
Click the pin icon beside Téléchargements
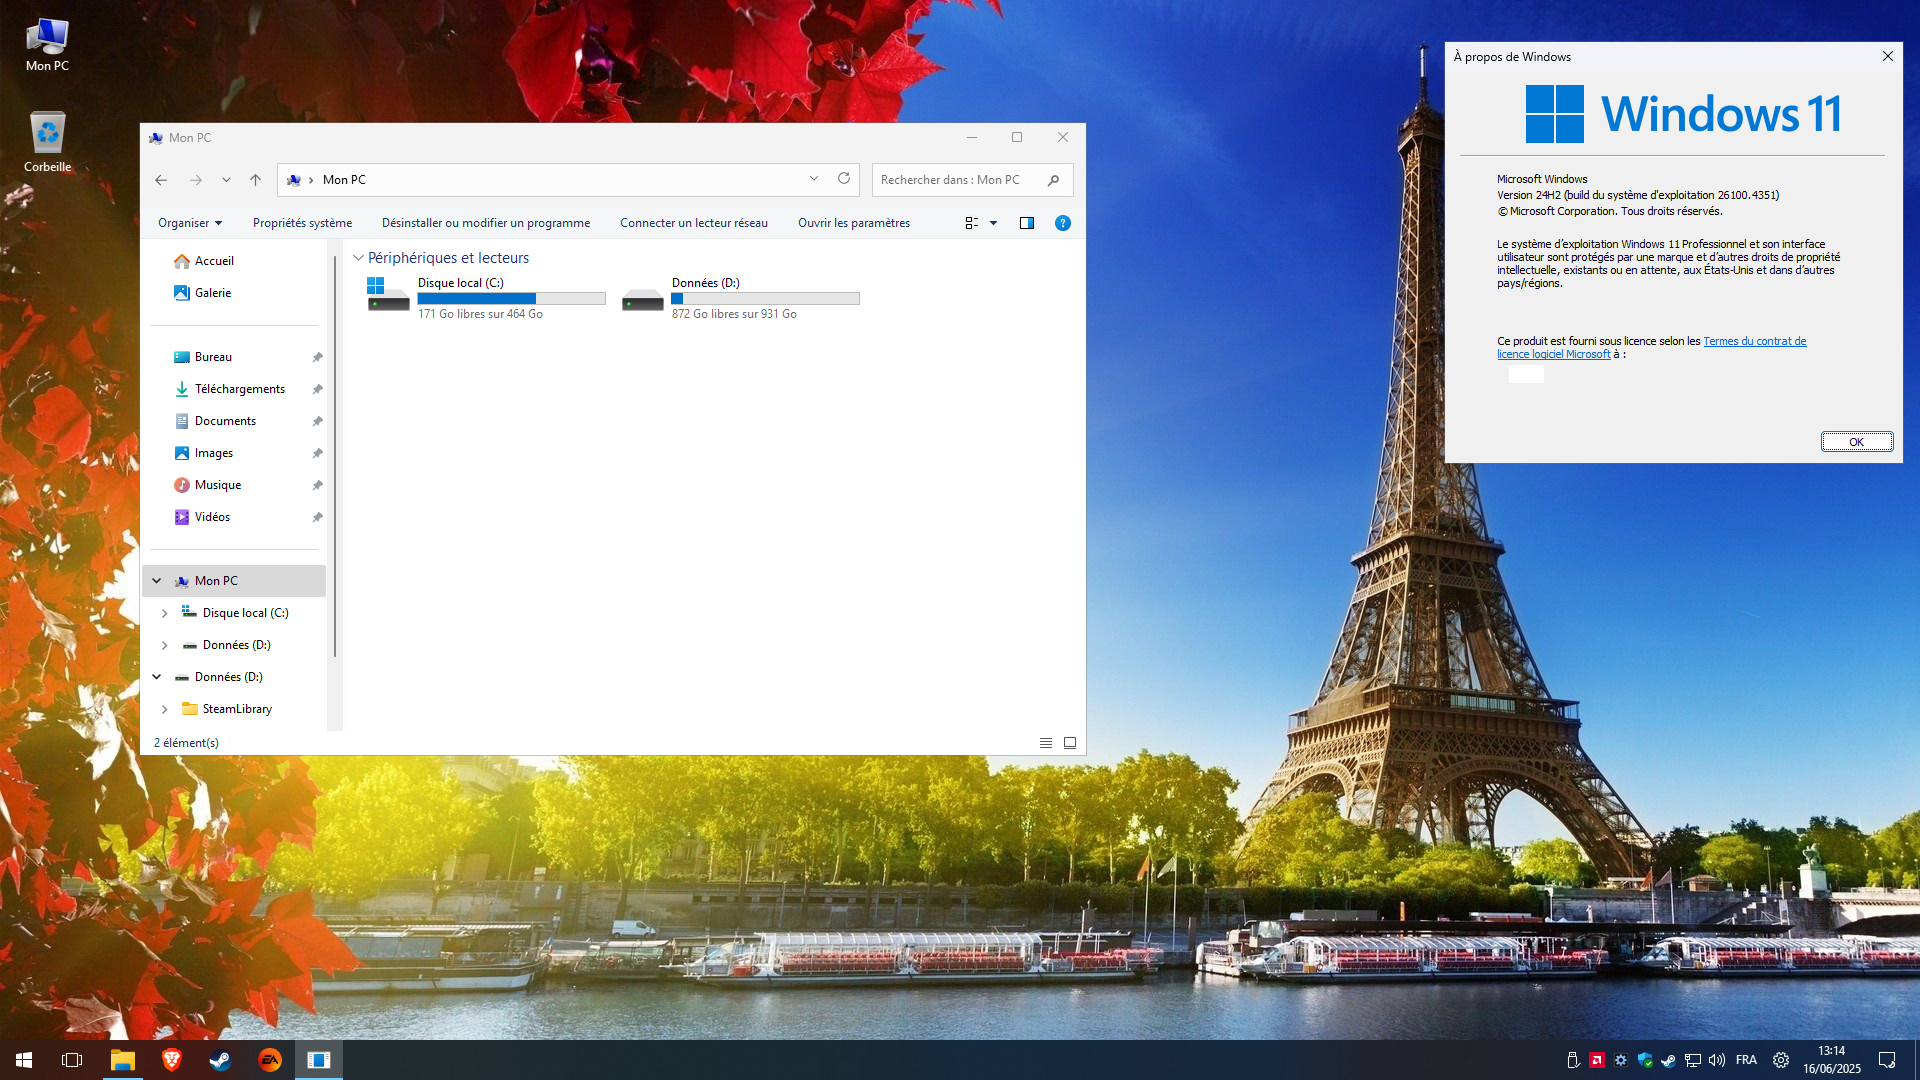(317, 389)
